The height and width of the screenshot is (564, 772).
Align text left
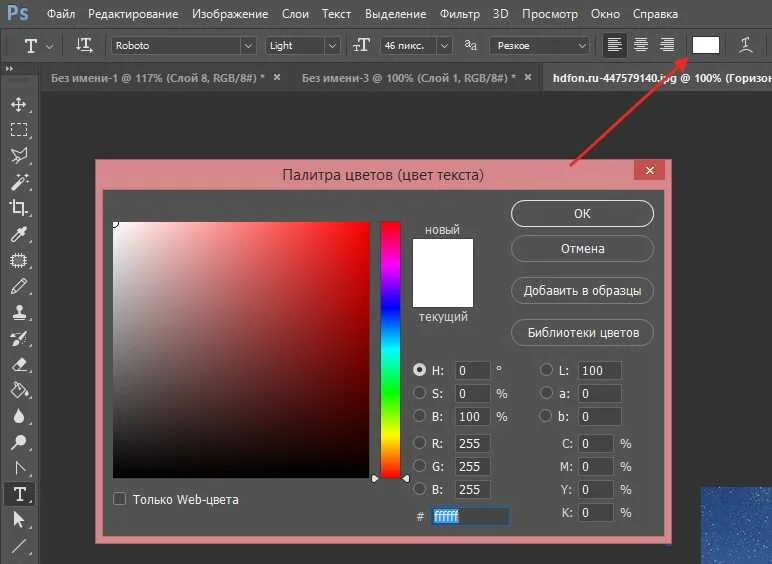click(x=614, y=45)
